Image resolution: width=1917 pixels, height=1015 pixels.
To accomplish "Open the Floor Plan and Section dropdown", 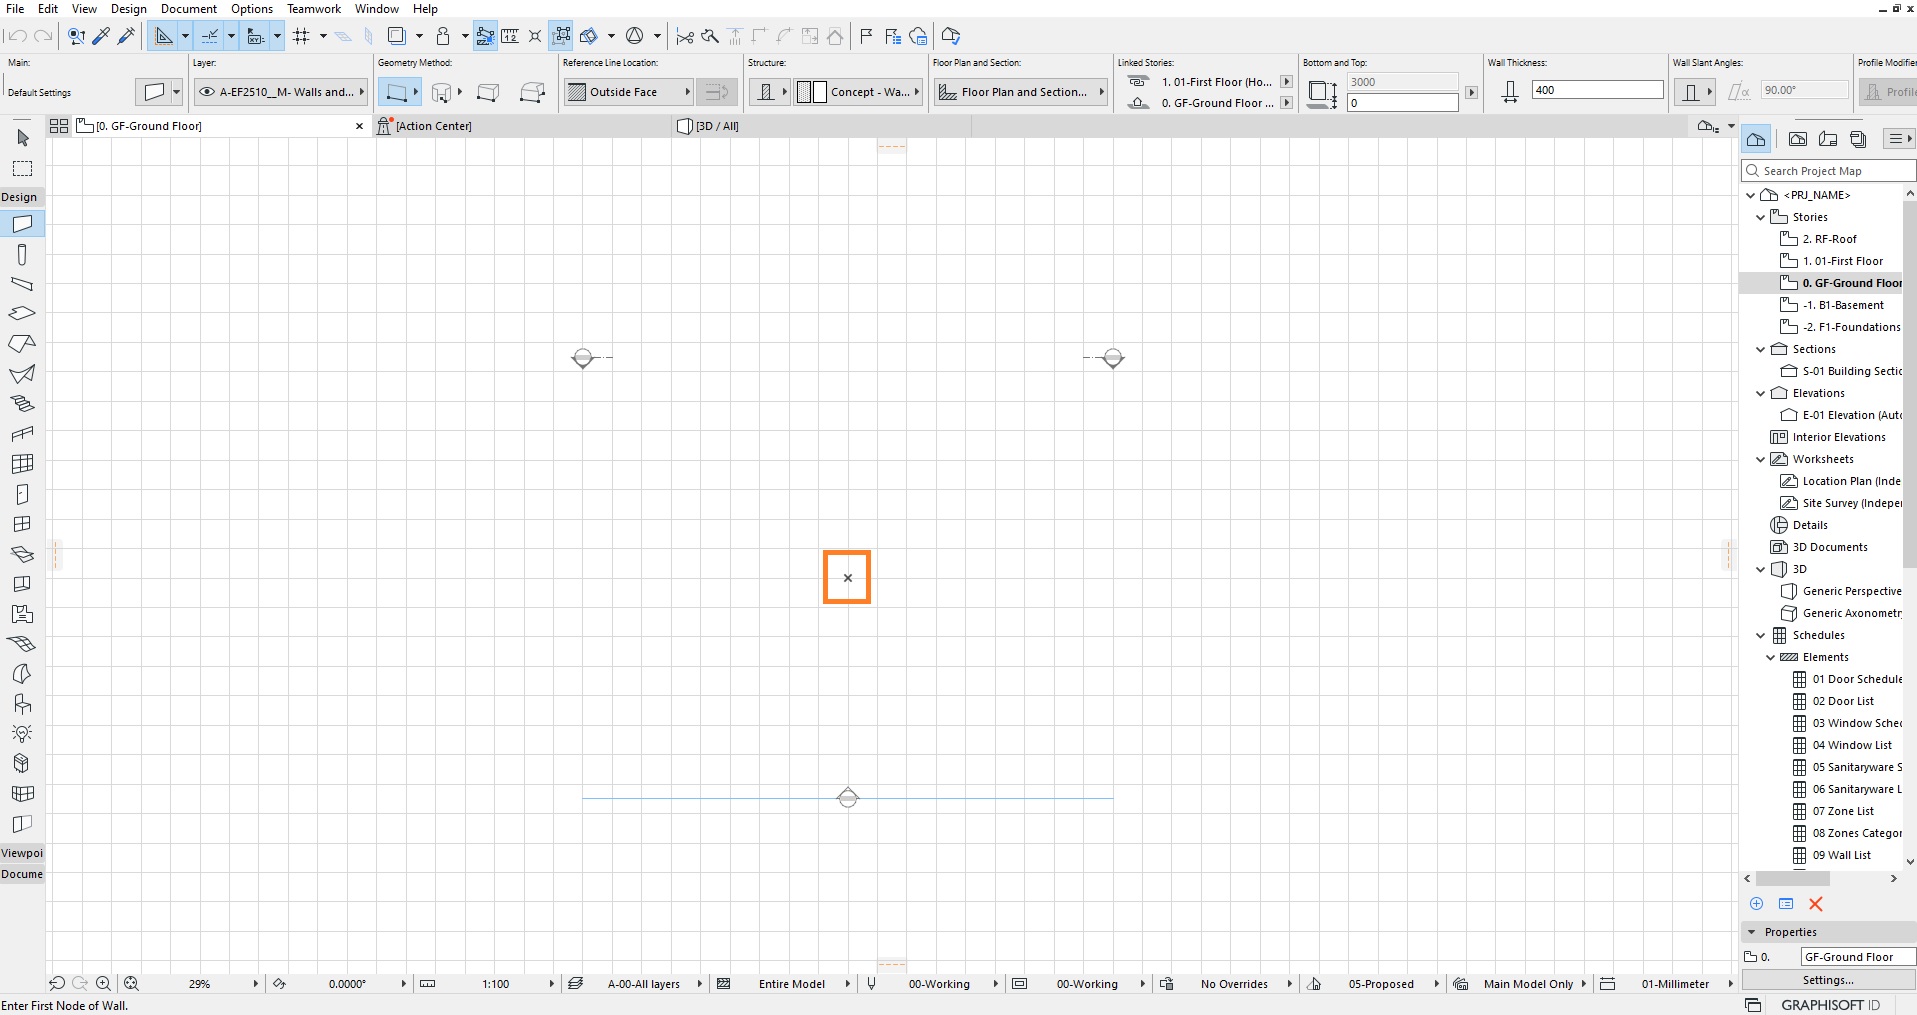I will coord(1021,92).
